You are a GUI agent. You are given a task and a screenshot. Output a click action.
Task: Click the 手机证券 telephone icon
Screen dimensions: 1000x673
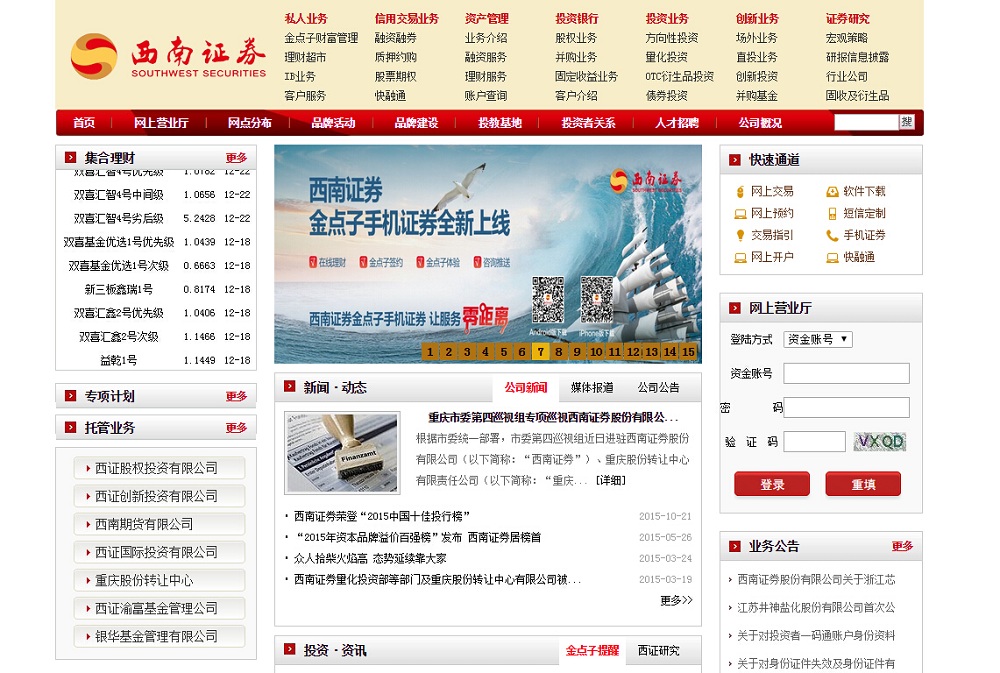pyautogui.click(x=832, y=235)
